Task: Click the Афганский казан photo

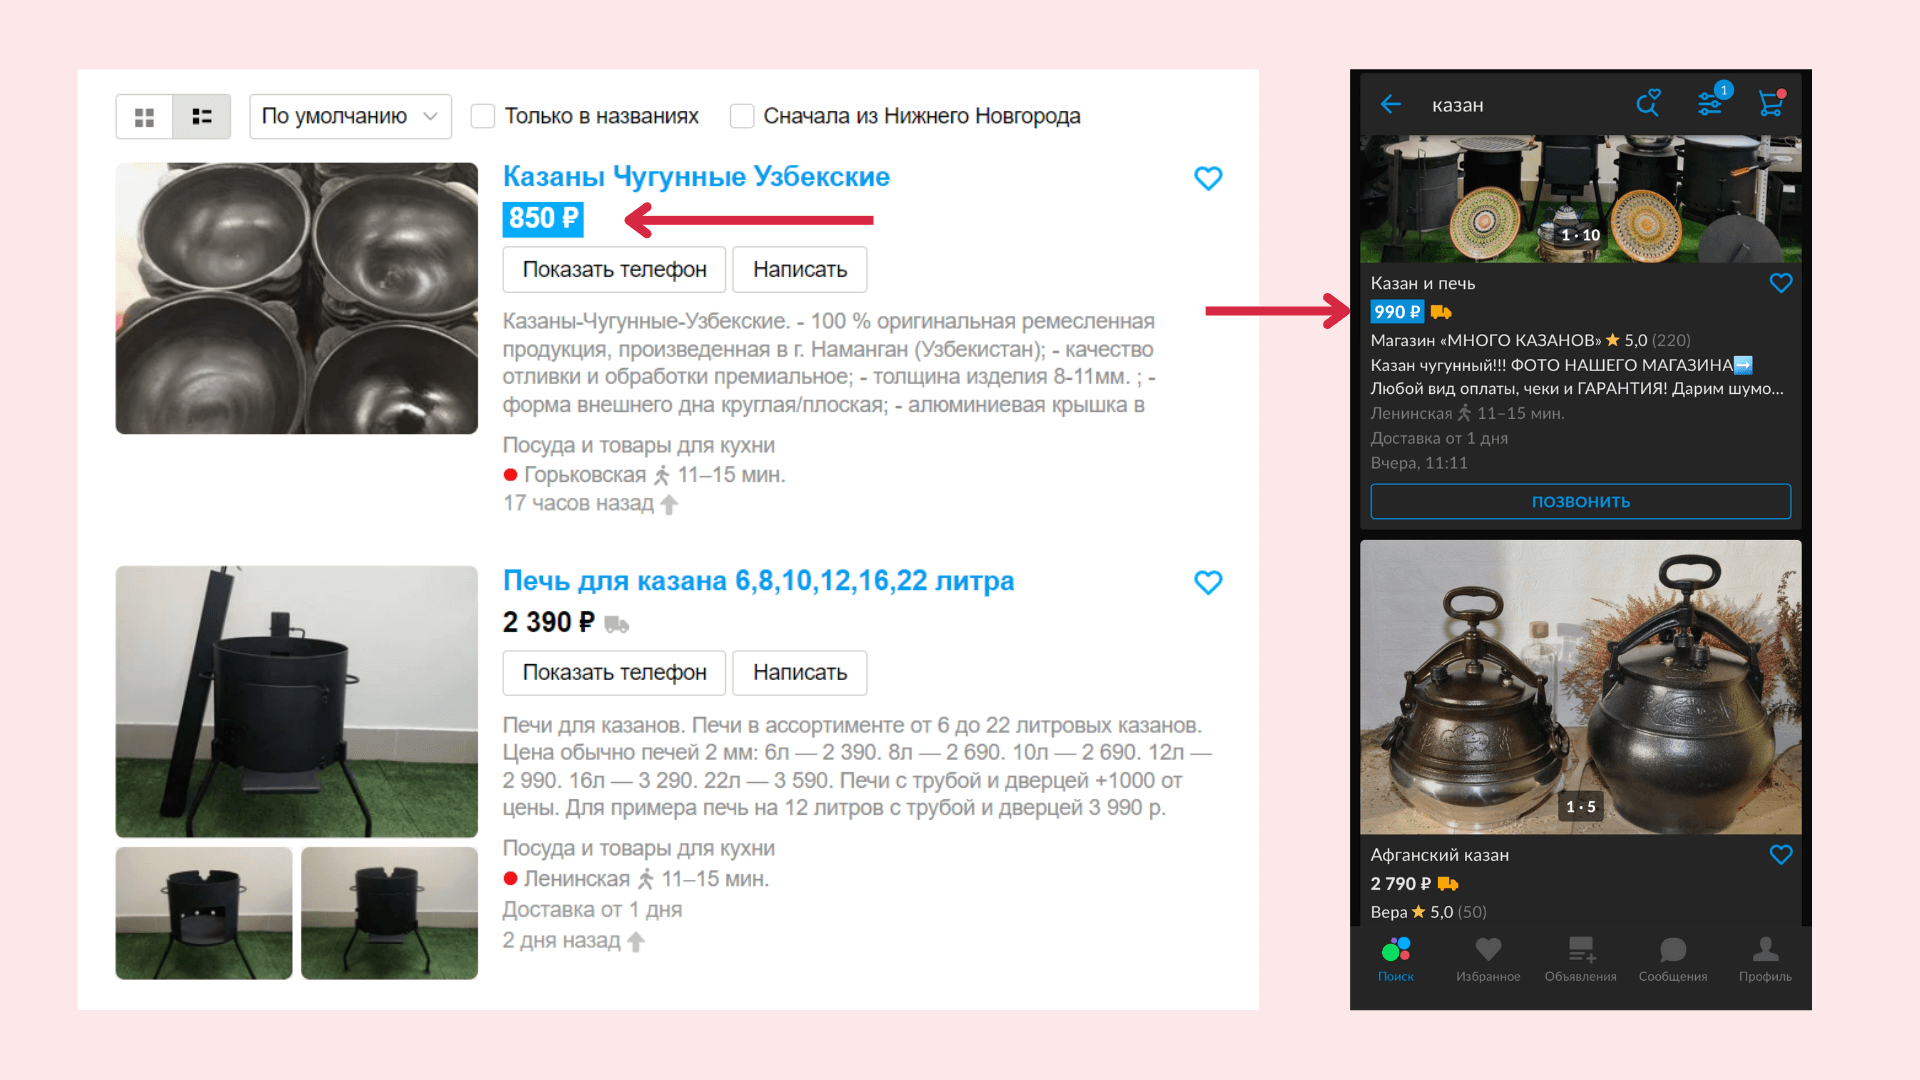Action: (1580, 687)
